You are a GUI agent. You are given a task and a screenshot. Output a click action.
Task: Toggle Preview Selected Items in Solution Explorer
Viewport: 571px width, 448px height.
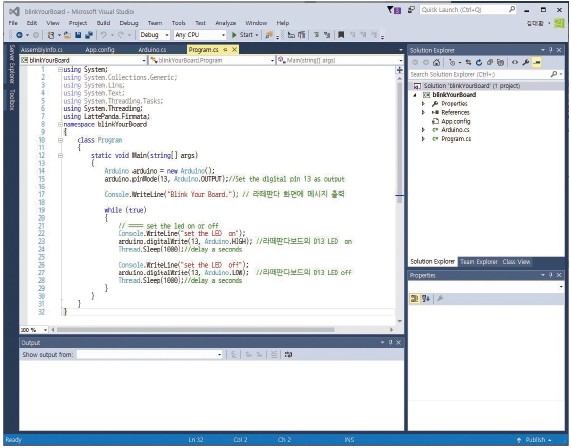[x=536, y=63]
